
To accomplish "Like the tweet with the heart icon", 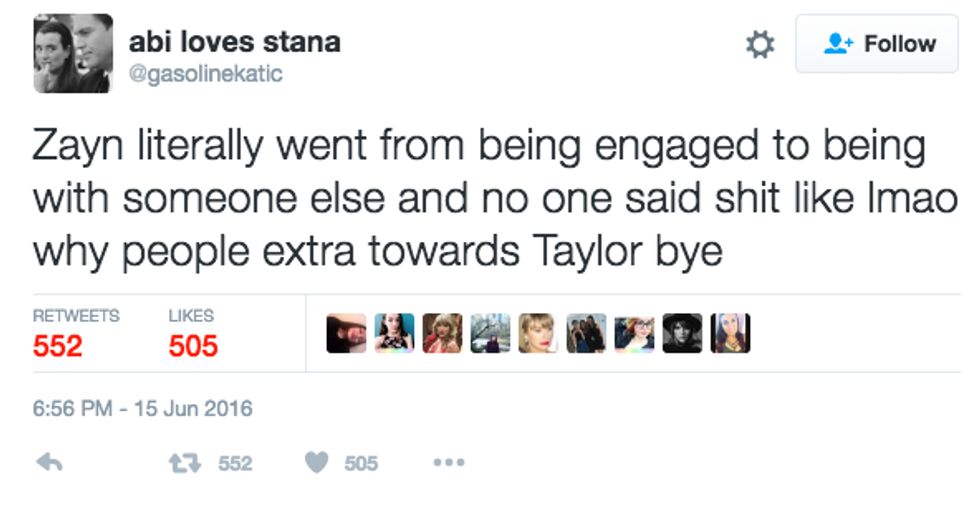I will 316,463.
